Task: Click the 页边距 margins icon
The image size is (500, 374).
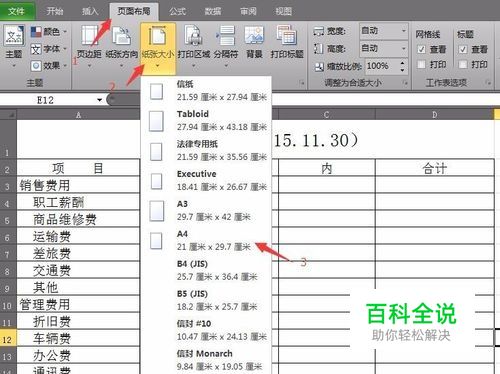Action: point(89,35)
